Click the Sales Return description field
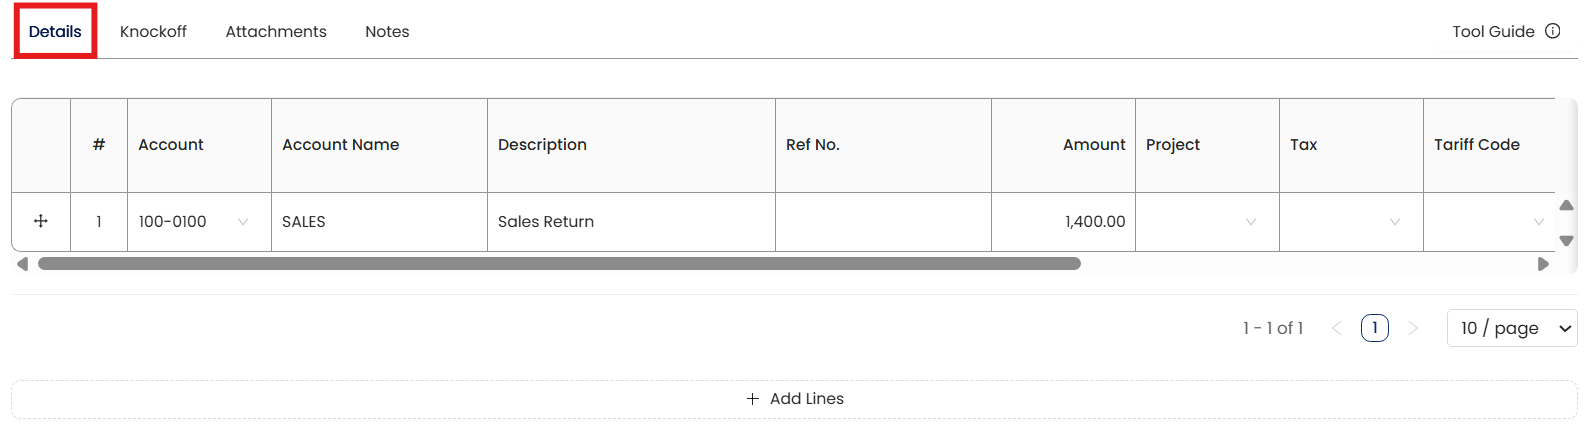 tap(630, 222)
